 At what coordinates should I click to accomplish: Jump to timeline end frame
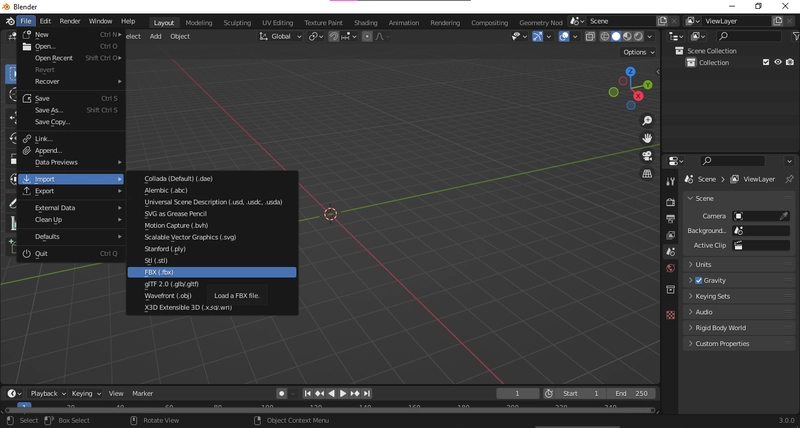(x=367, y=393)
